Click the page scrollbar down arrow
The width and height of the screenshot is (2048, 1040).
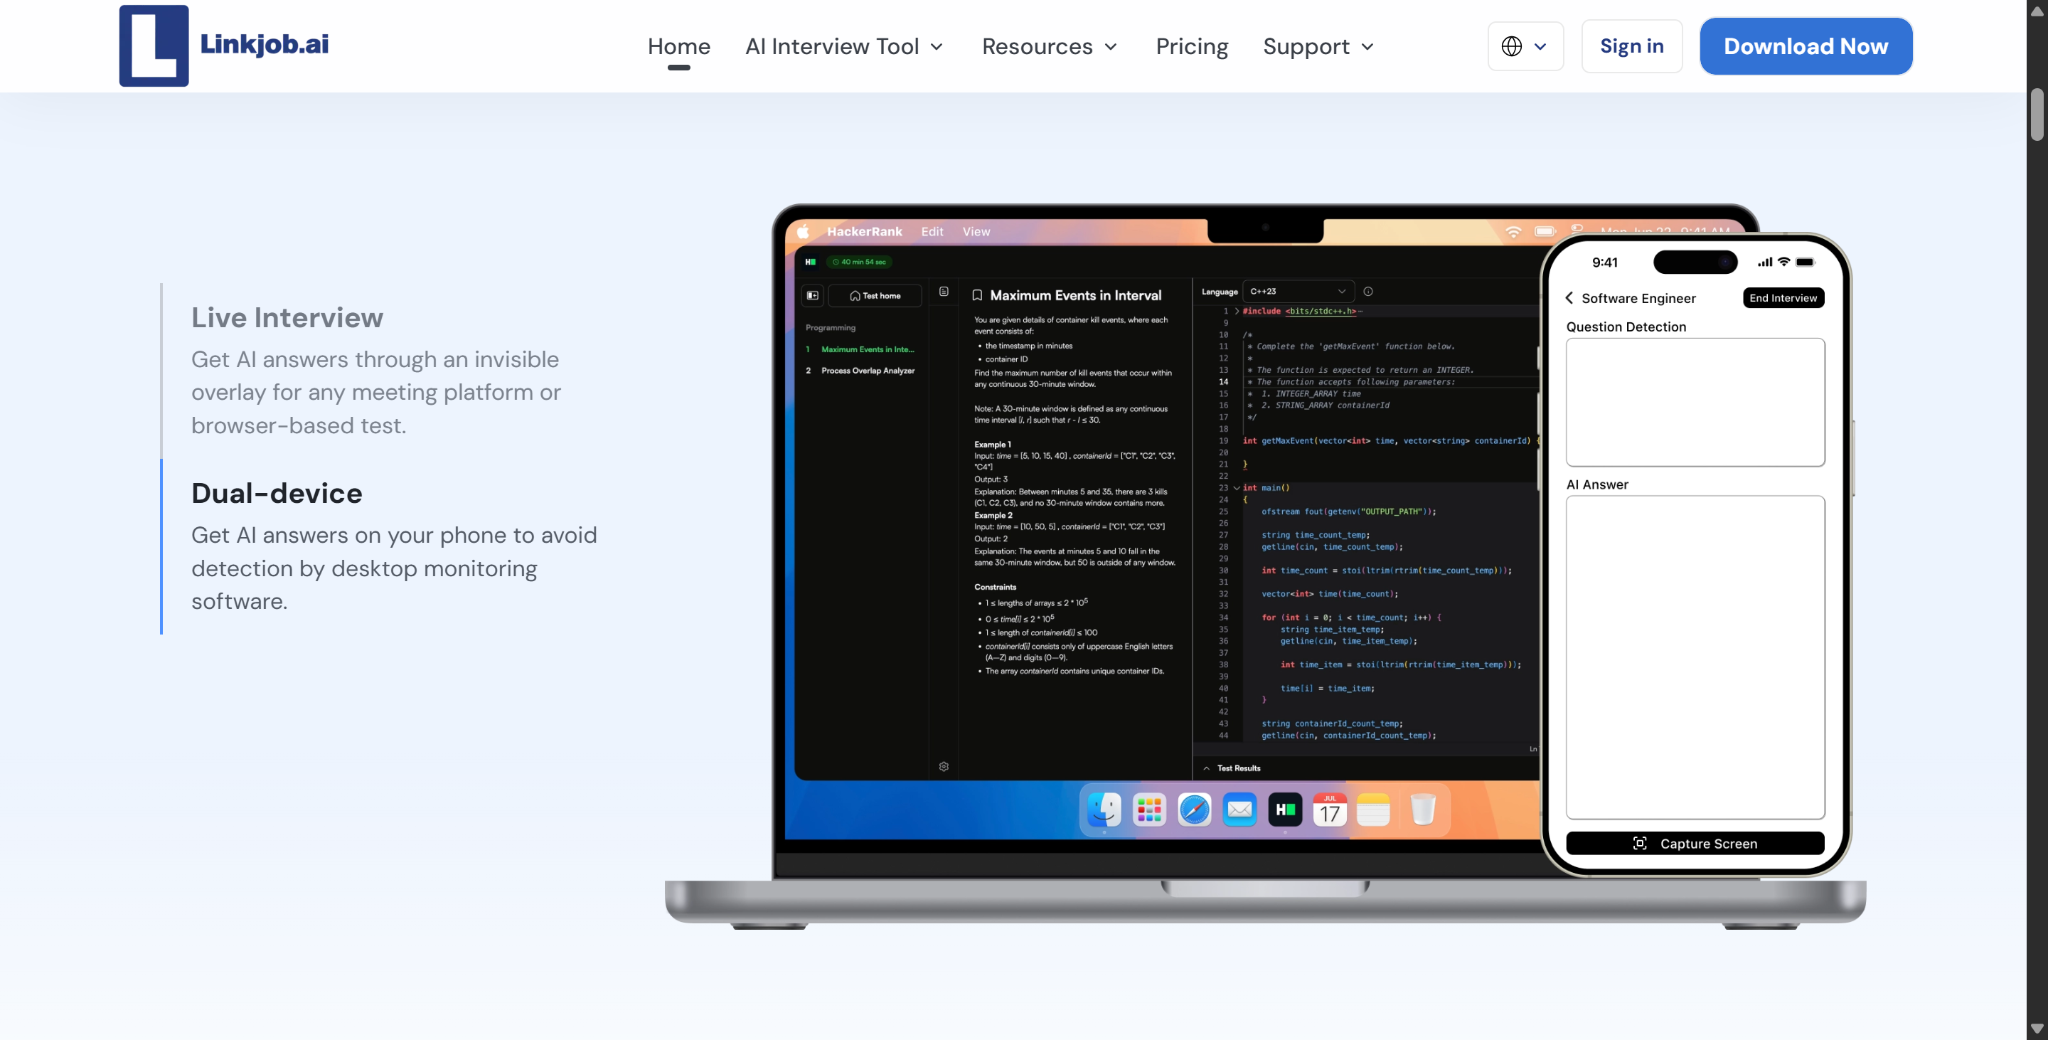coord(2037,1029)
